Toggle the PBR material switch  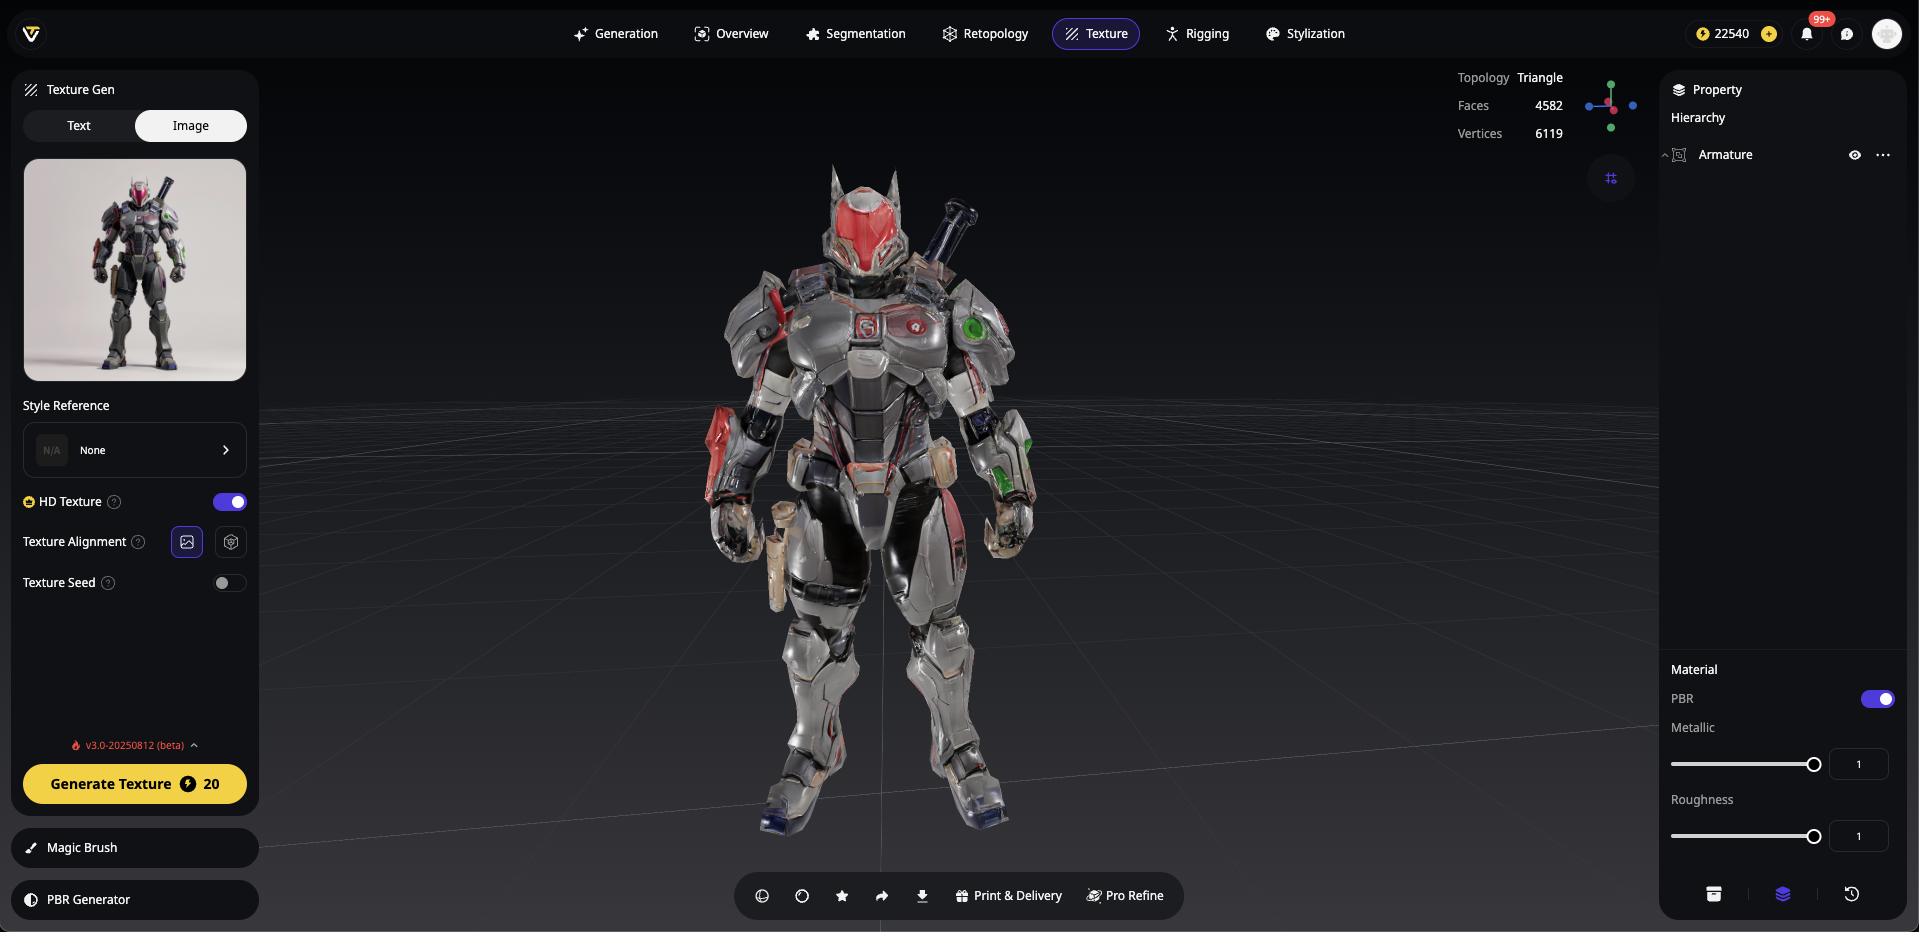click(1878, 699)
